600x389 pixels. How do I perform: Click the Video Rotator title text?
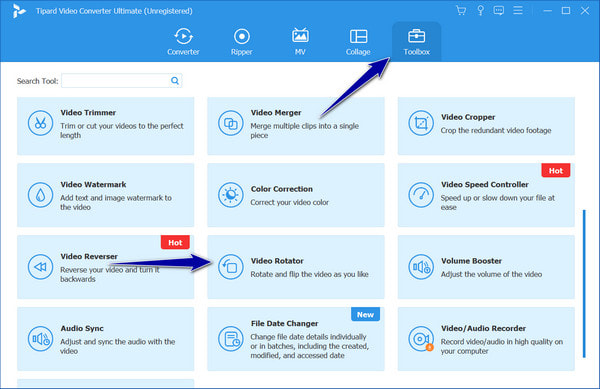pyautogui.click(x=277, y=261)
